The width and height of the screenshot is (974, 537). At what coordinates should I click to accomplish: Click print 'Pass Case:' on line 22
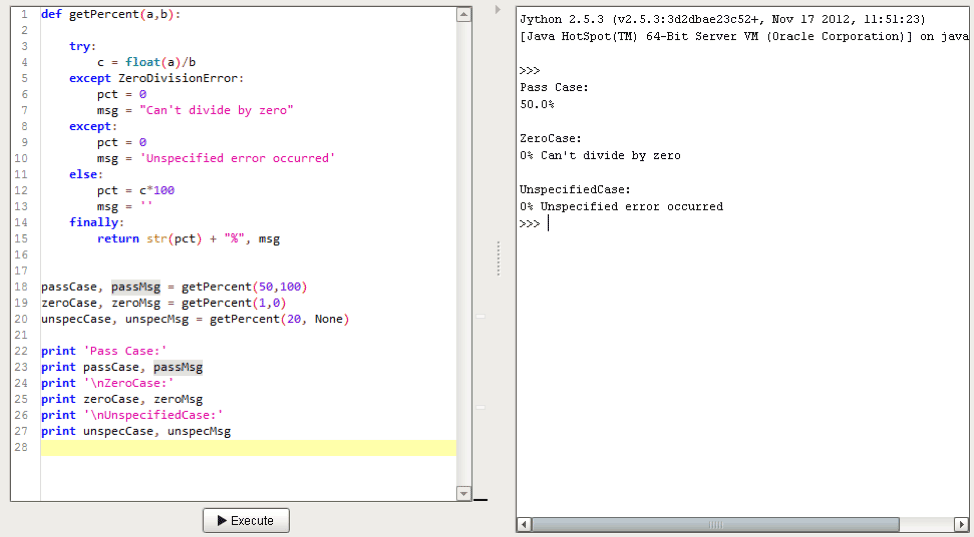click(x=104, y=351)
